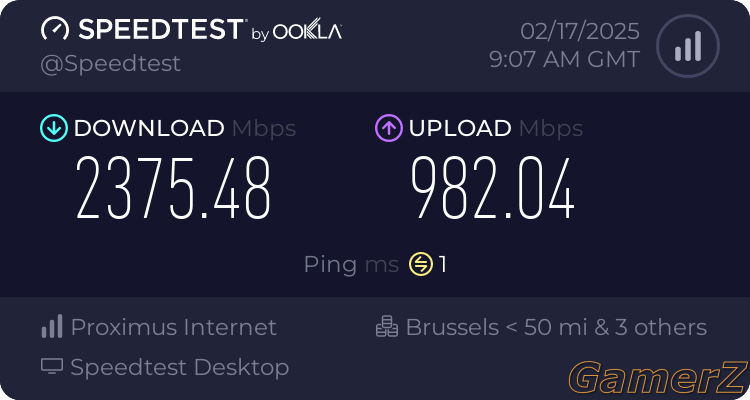
Task: Click the server location icon near Brussels
Action: (x=386, y=326)
